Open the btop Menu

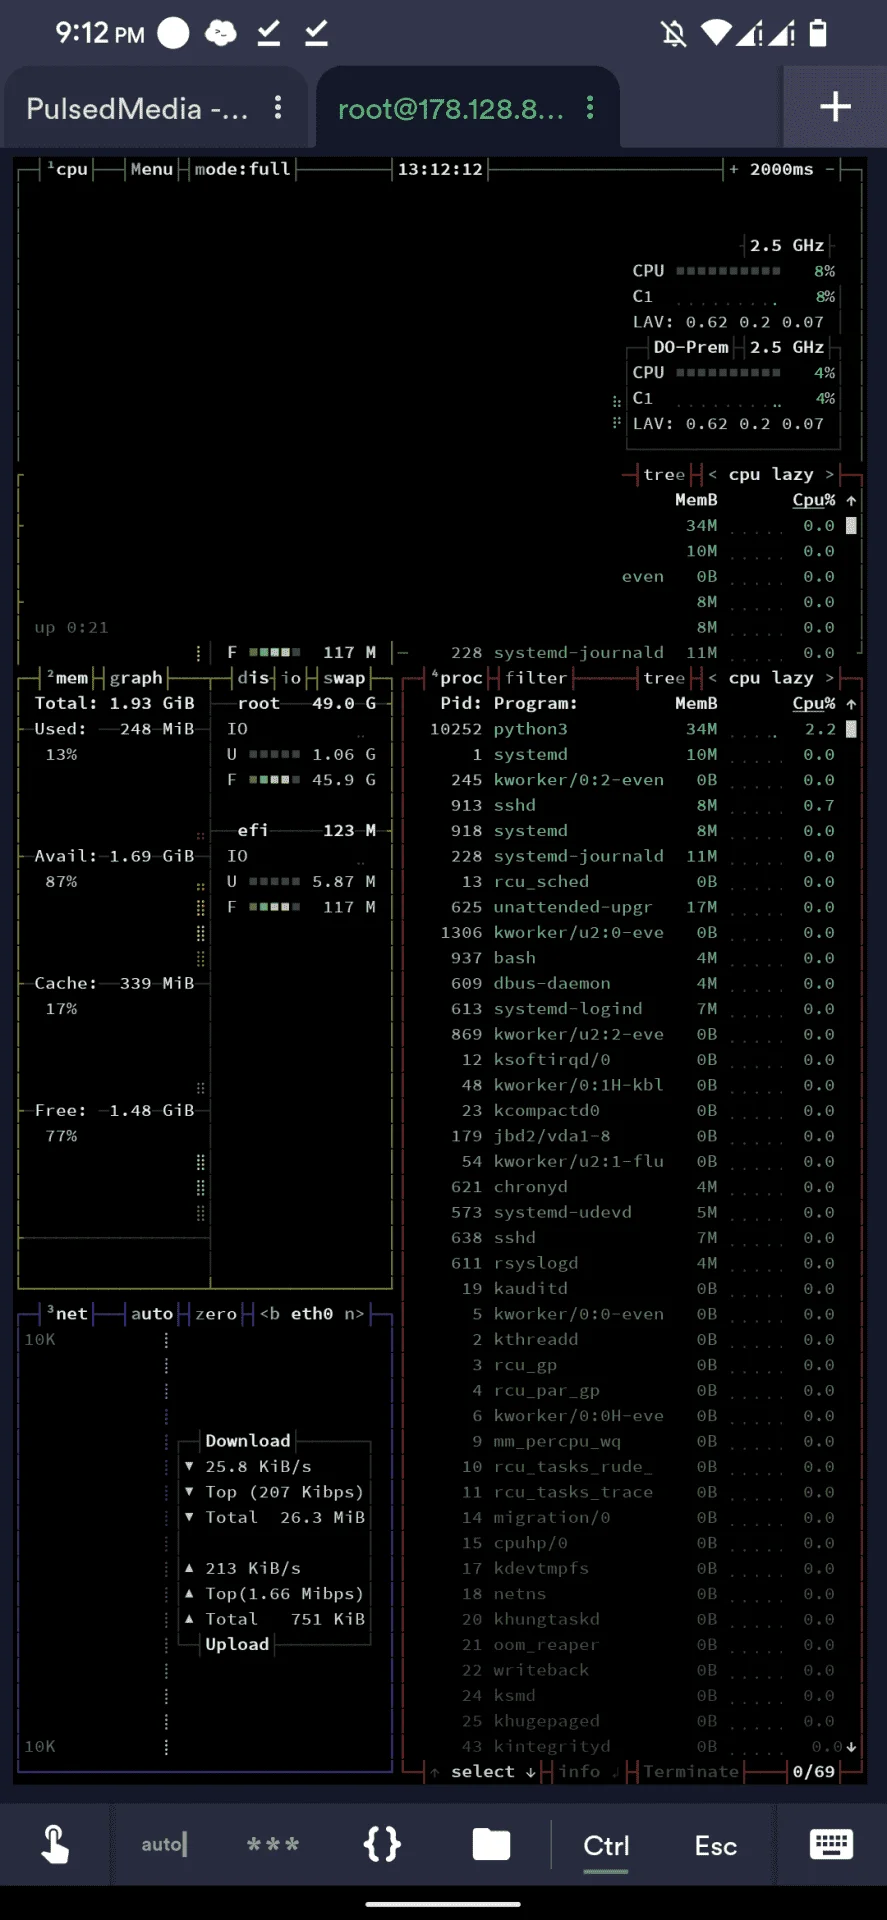tap(152, 170)
